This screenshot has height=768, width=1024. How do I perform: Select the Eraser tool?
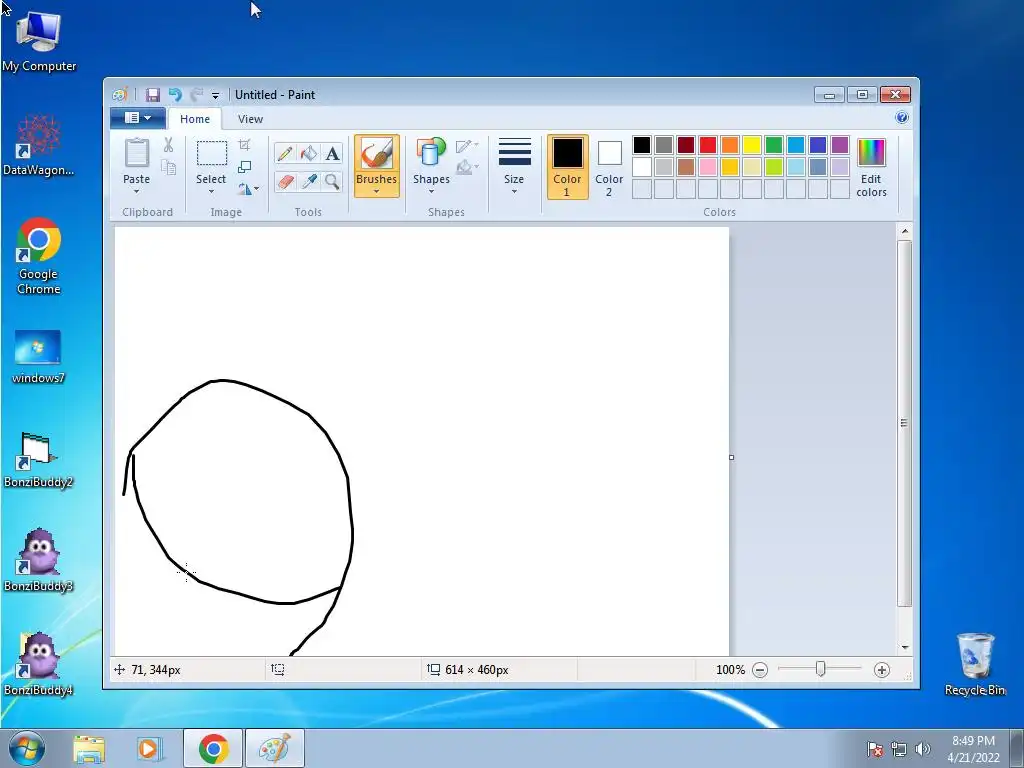285,181
